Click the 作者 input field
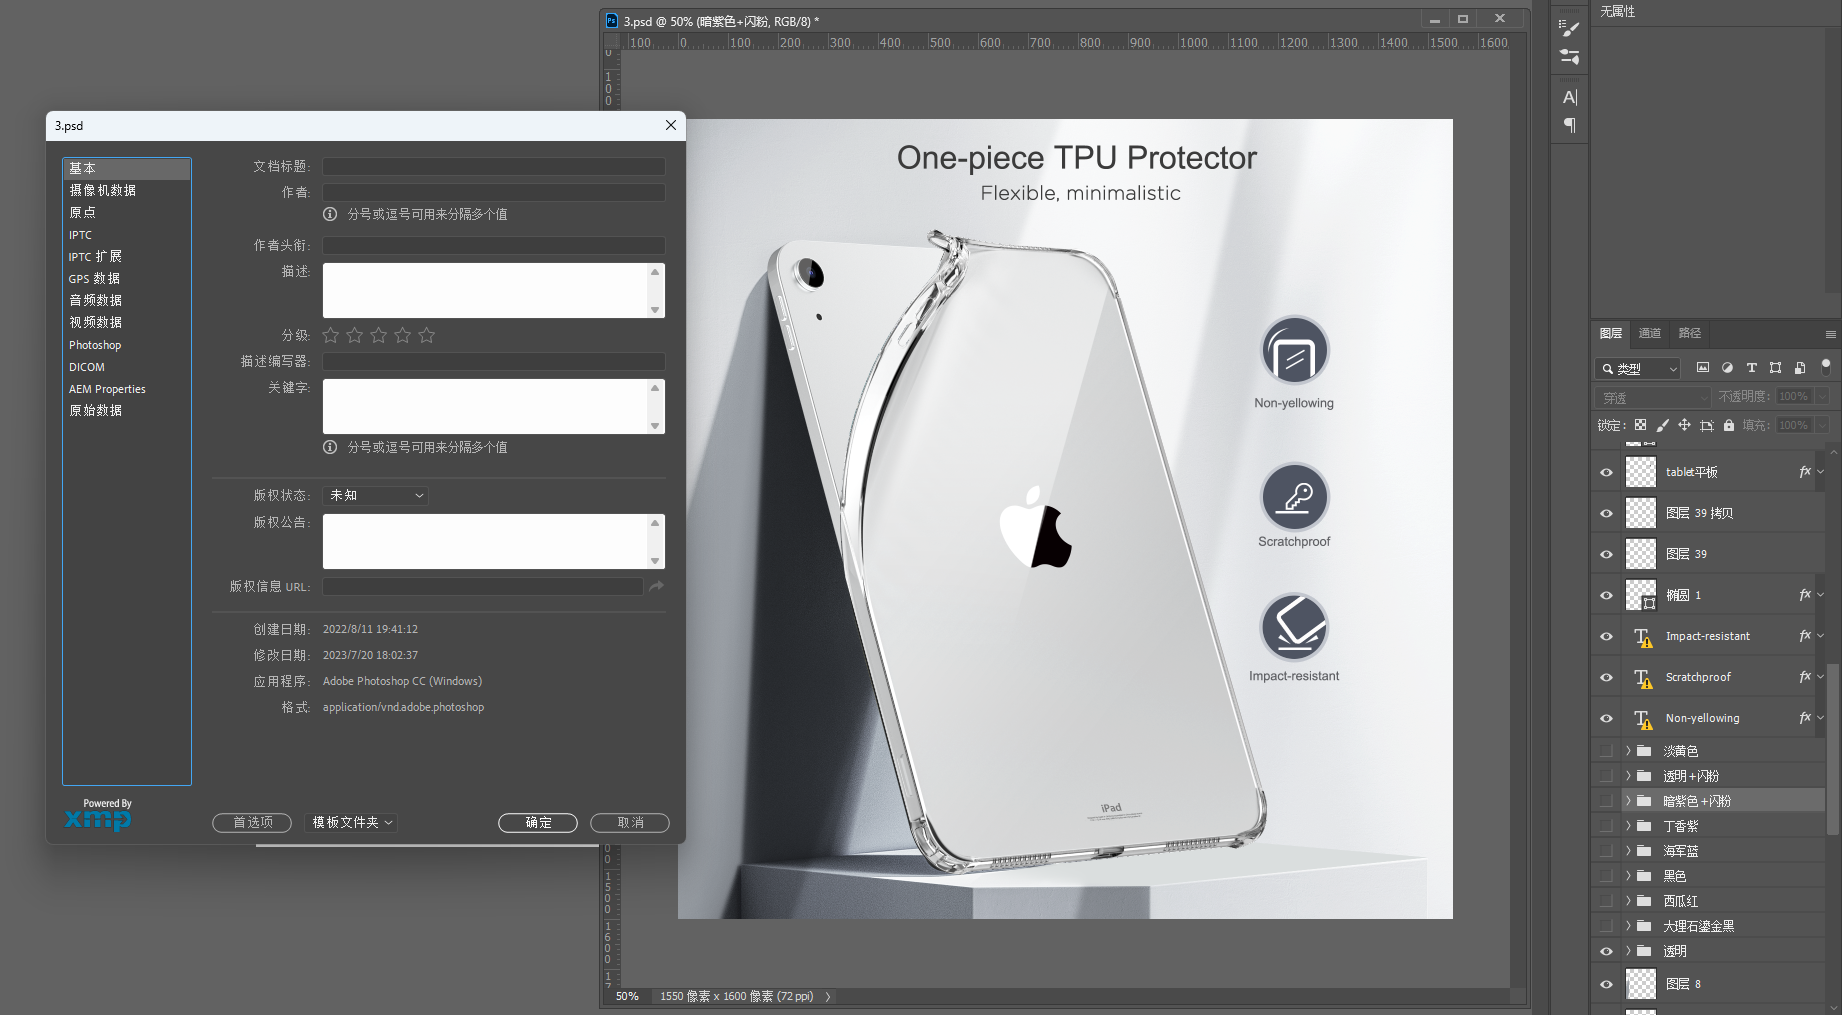 (494, 192)
